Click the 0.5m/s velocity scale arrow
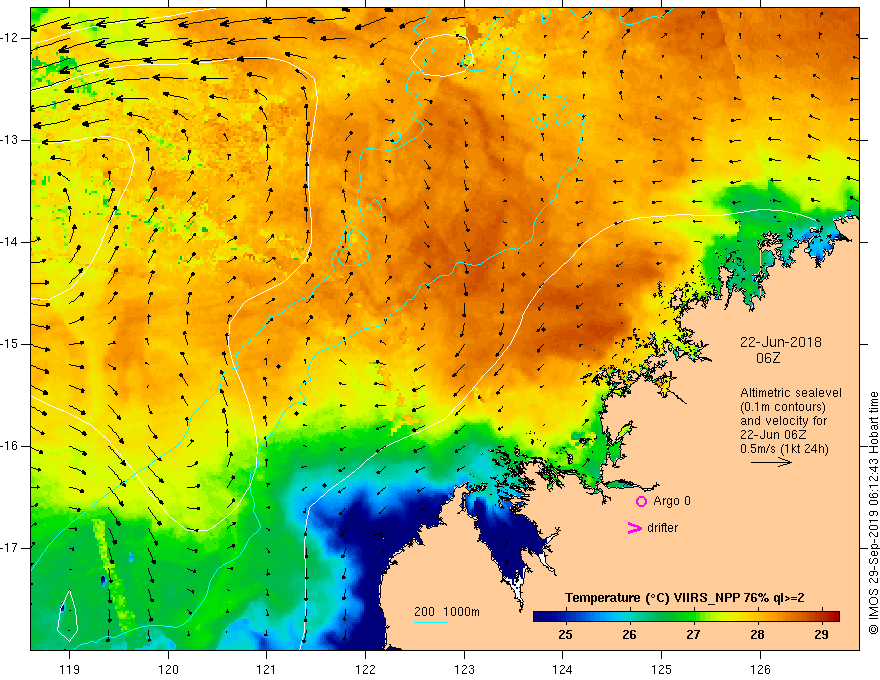Viewport: 880px width, 680px height. pyautogui.click(x=771, y=462)
